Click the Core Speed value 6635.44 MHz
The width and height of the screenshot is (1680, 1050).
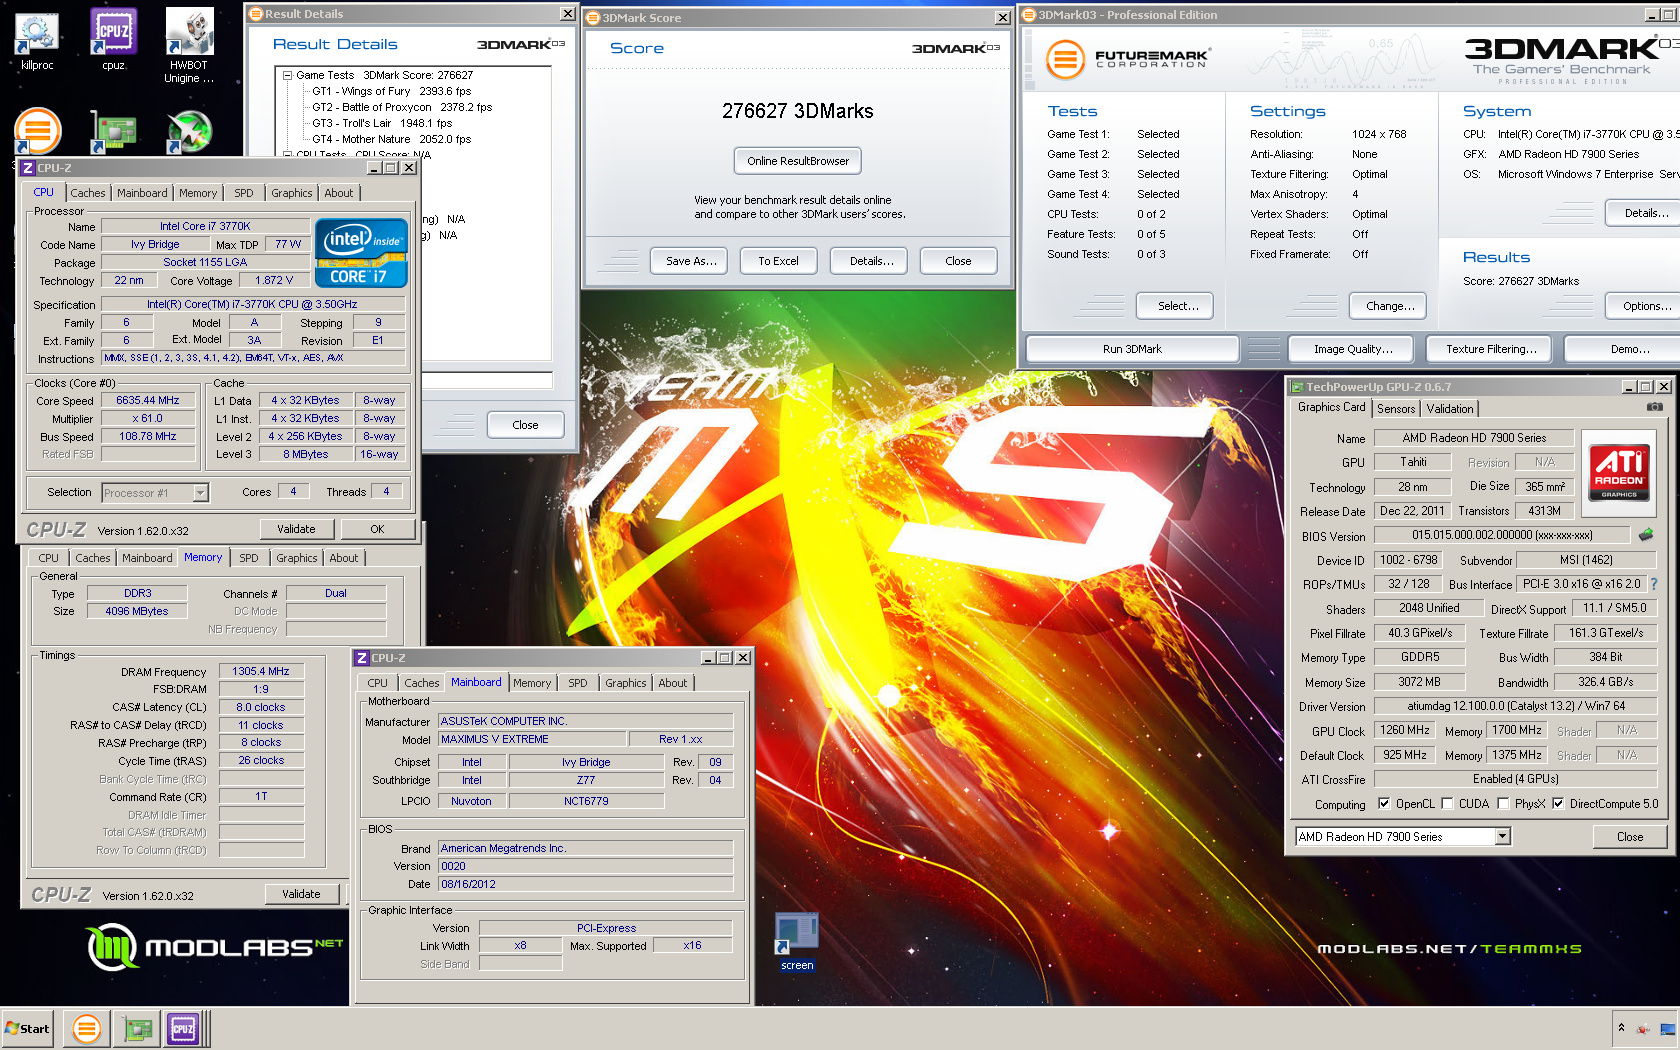coord(148,400)
